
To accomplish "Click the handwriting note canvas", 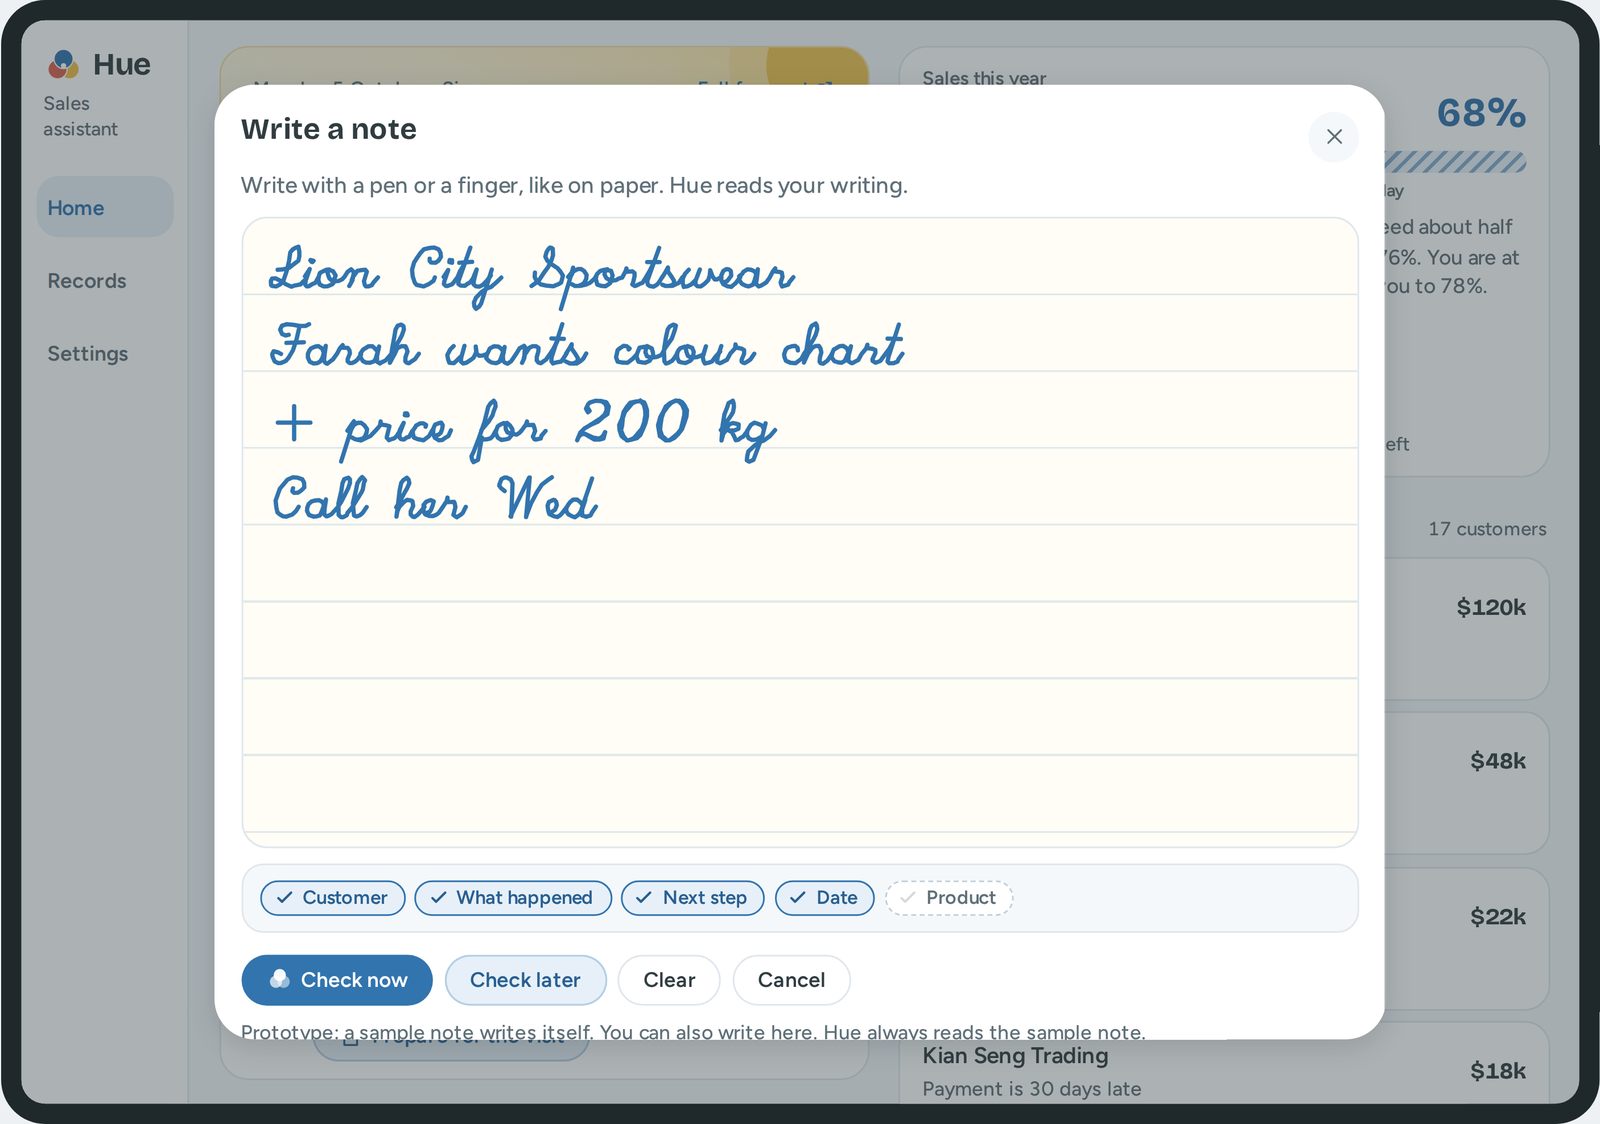I will coord(800,532).
